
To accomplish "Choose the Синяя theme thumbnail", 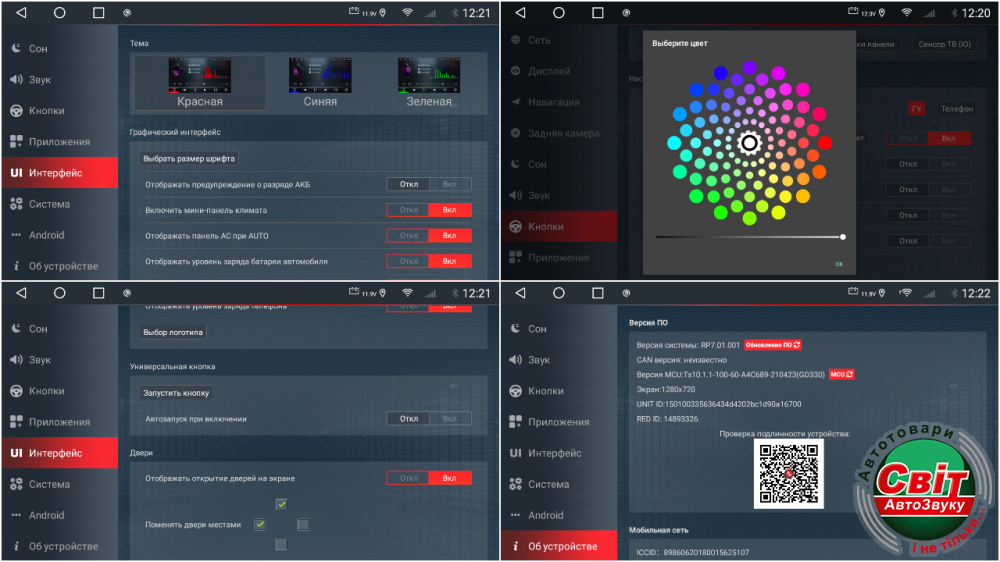I will click(x=320, y=82).
